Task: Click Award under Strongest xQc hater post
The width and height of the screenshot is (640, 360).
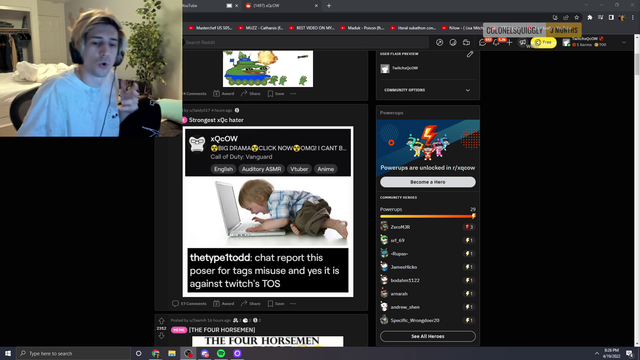Action: coord(224,304)
